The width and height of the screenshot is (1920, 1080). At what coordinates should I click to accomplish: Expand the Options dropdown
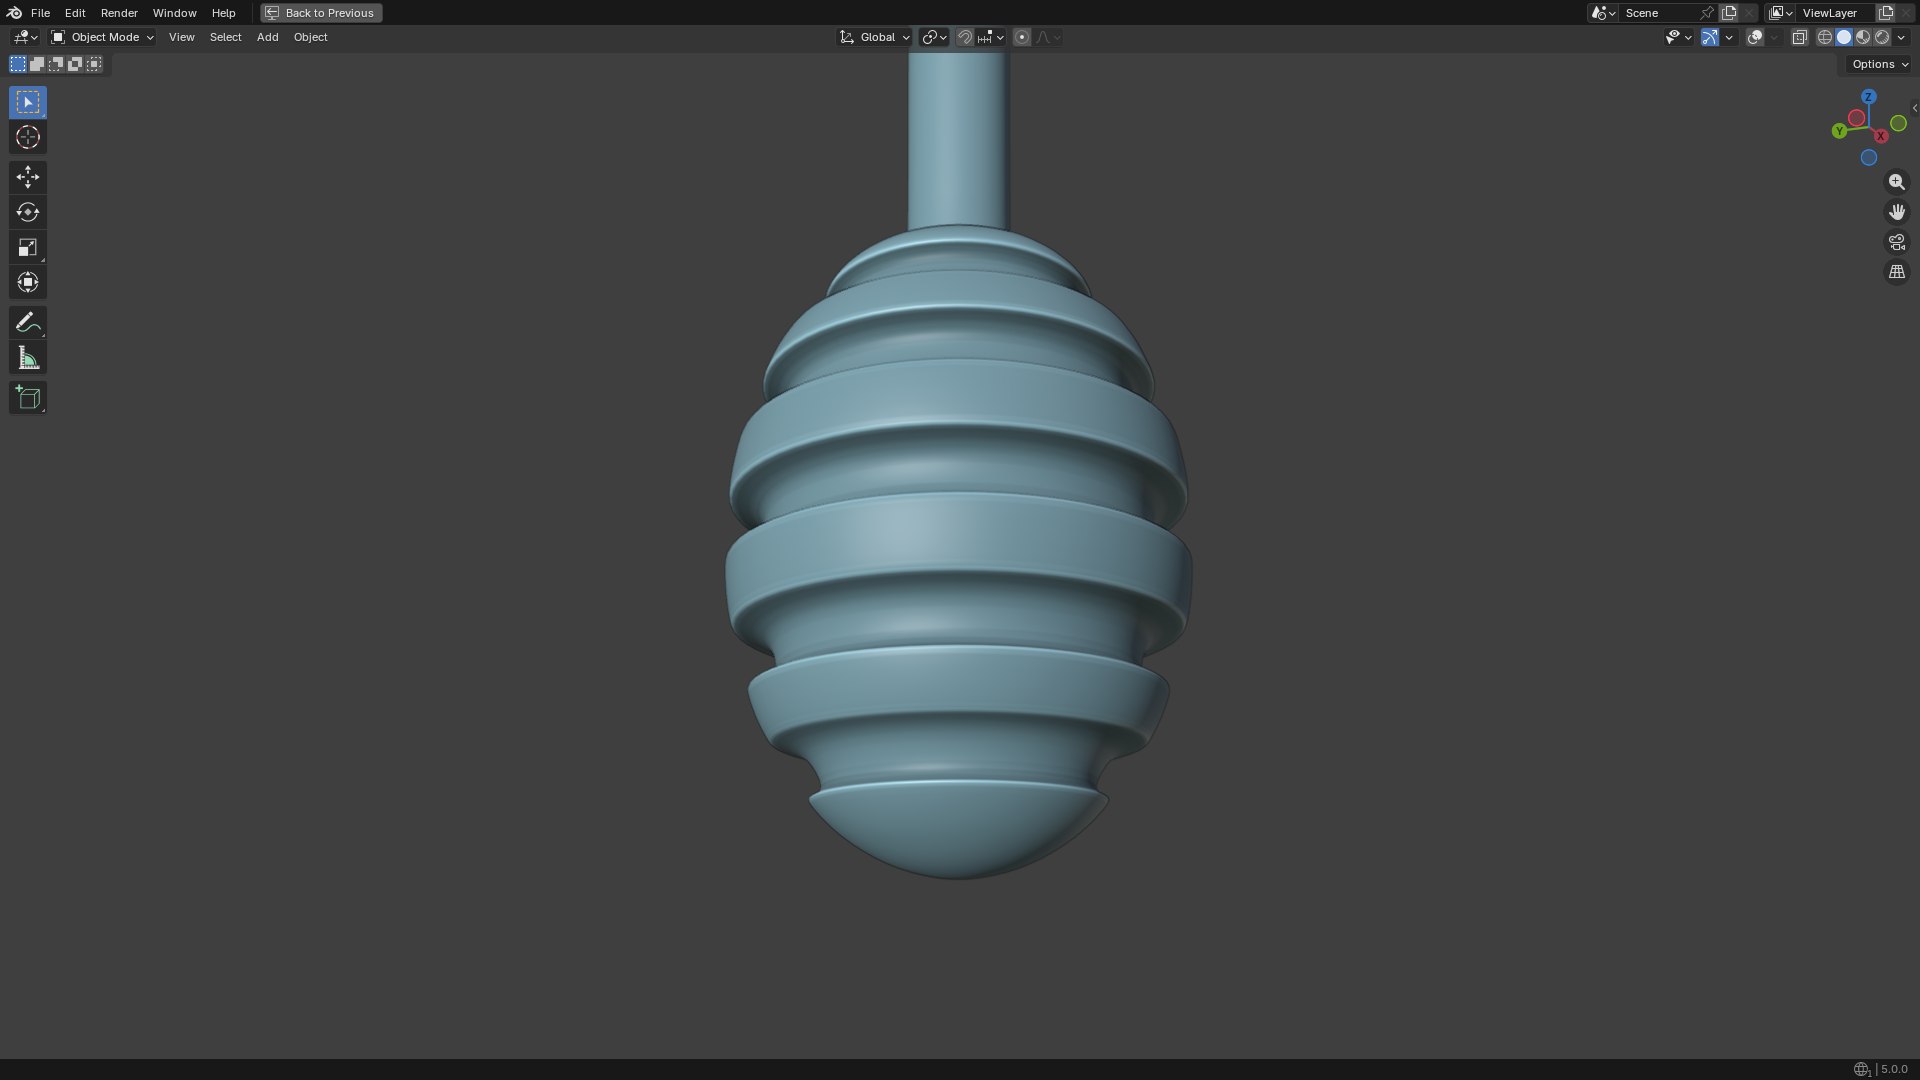click(1879, 64)
